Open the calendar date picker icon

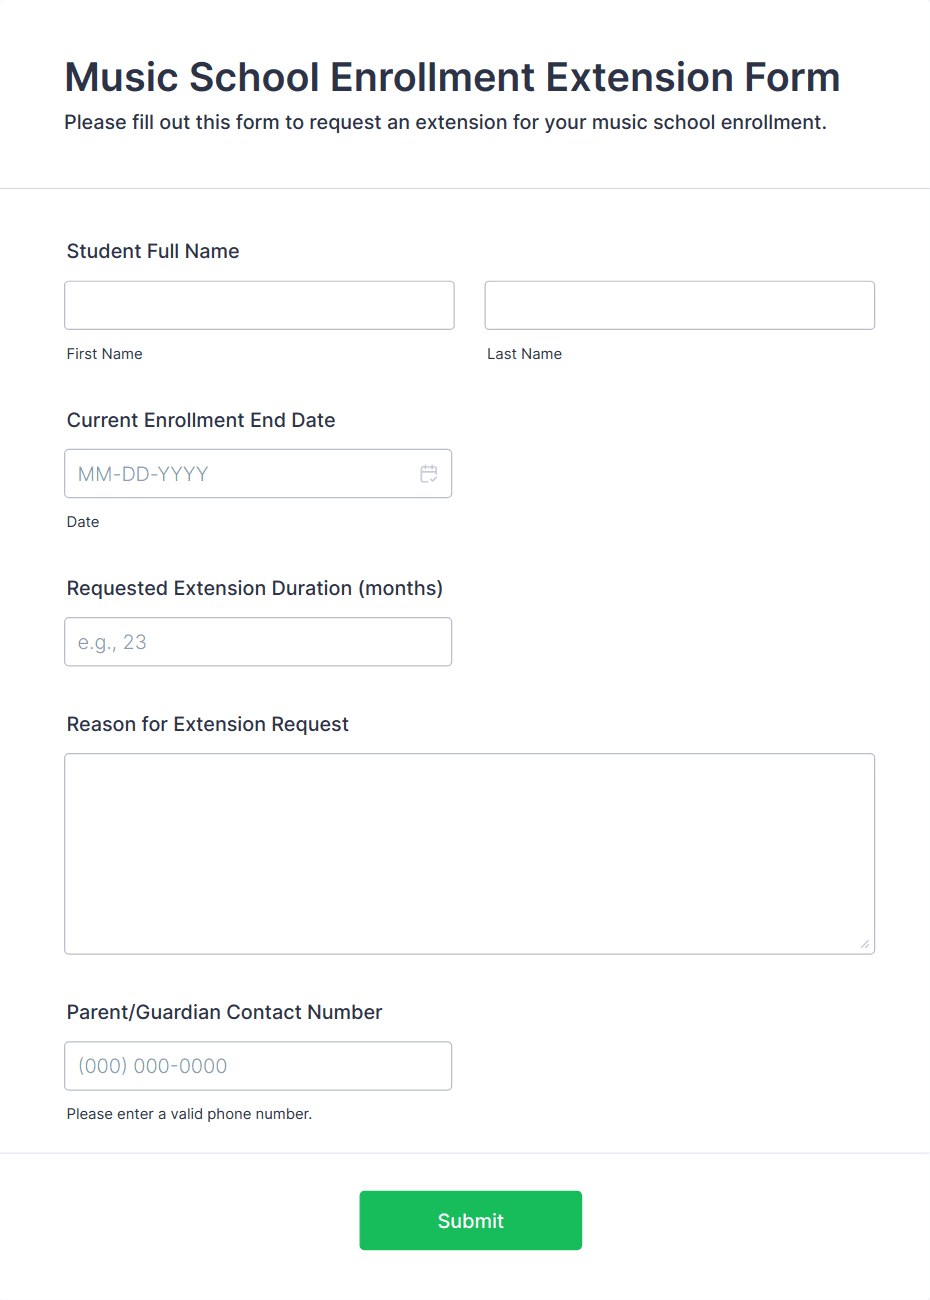pyautogui.click(x=429, y=474)
